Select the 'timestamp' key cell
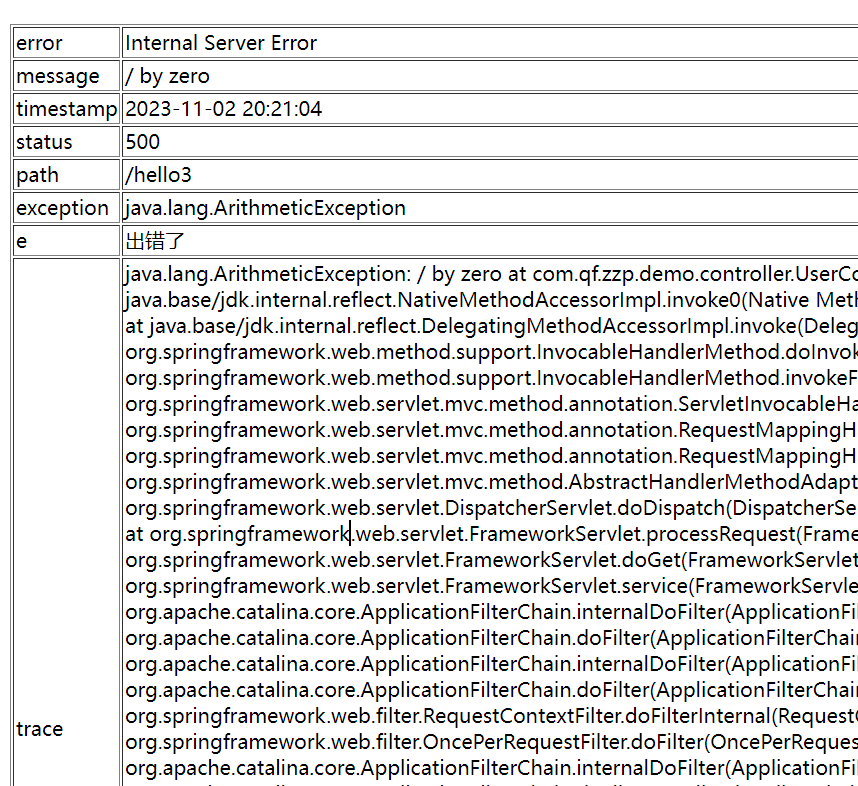This screenshot has width=858, height=786. coord(66,108)
